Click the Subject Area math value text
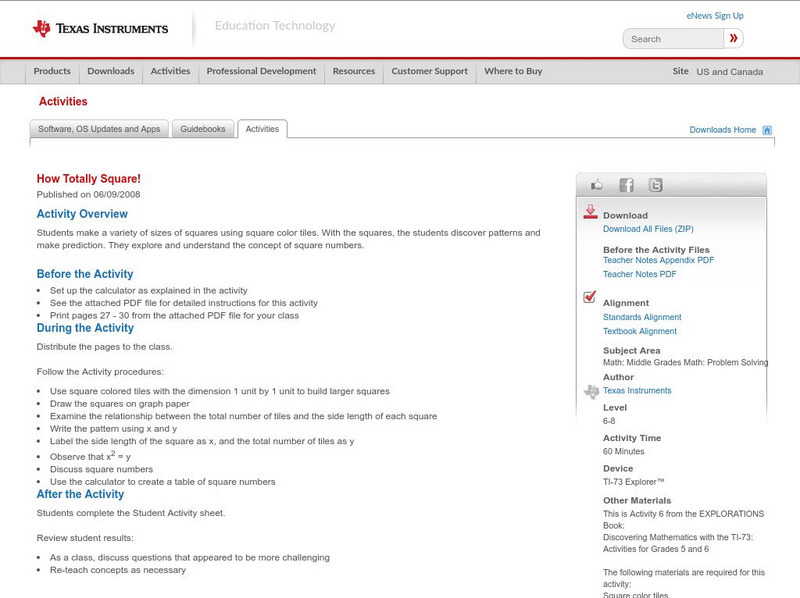Viewport: 800px width, 598px height. (x=685, y=362)
